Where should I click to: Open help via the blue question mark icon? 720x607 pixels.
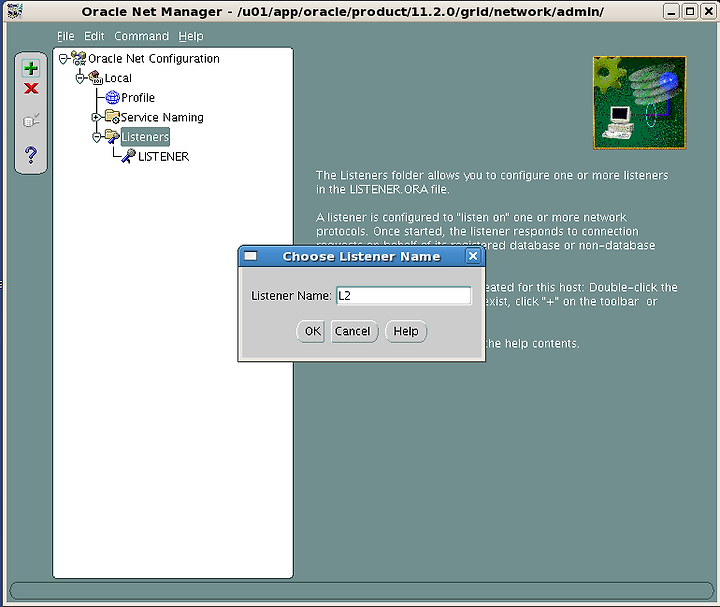(x=31, y=155)
